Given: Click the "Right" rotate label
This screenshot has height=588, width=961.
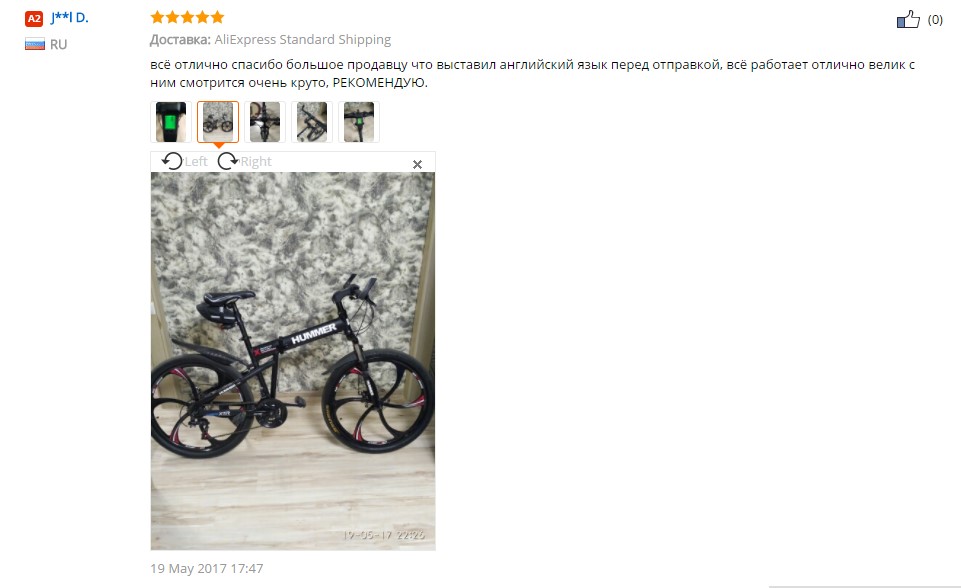Looking at the screenshot, I should 256,161.
